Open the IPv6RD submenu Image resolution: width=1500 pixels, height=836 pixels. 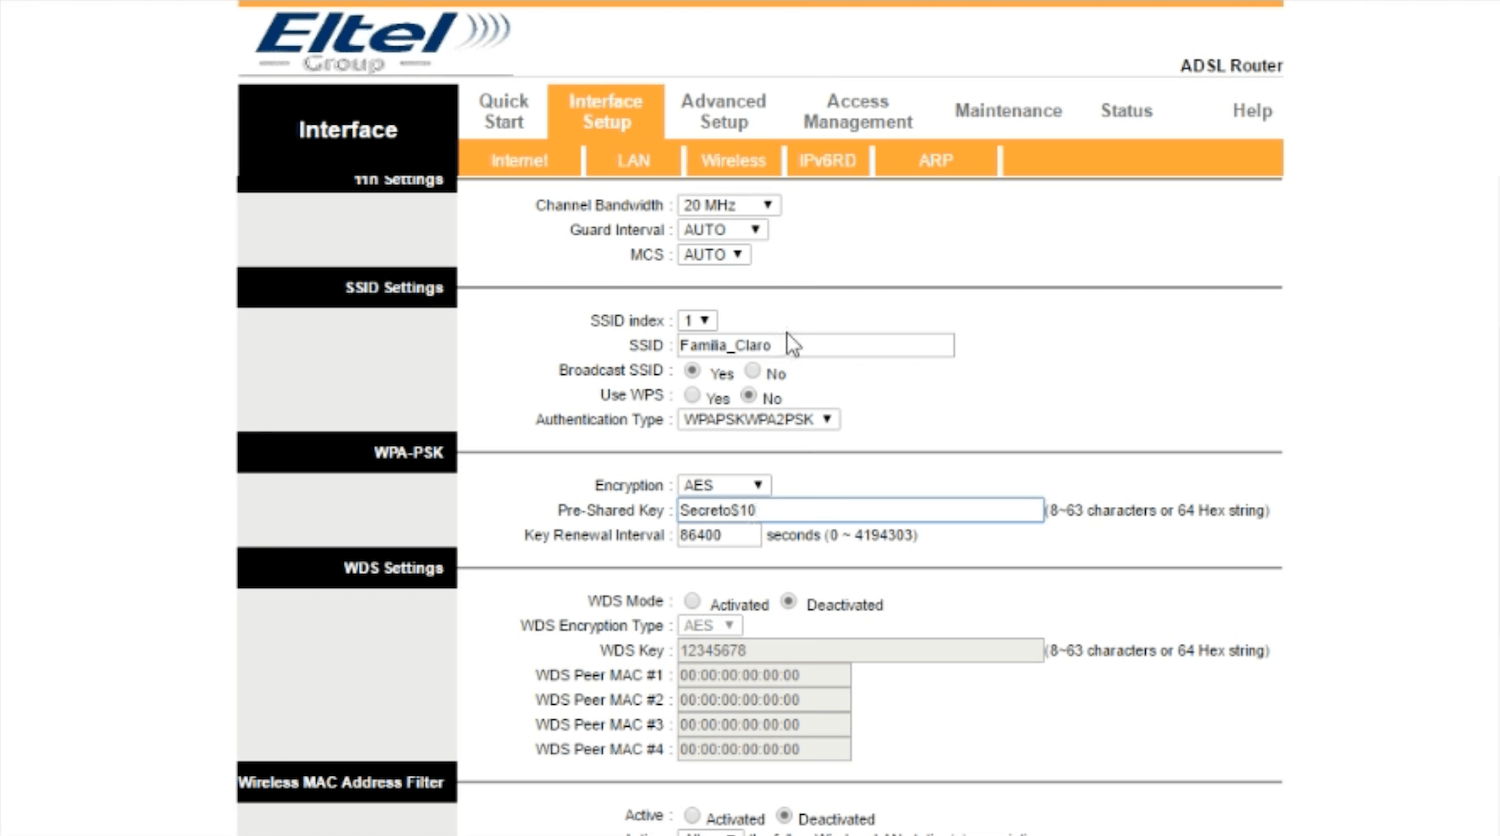(827, 160)
